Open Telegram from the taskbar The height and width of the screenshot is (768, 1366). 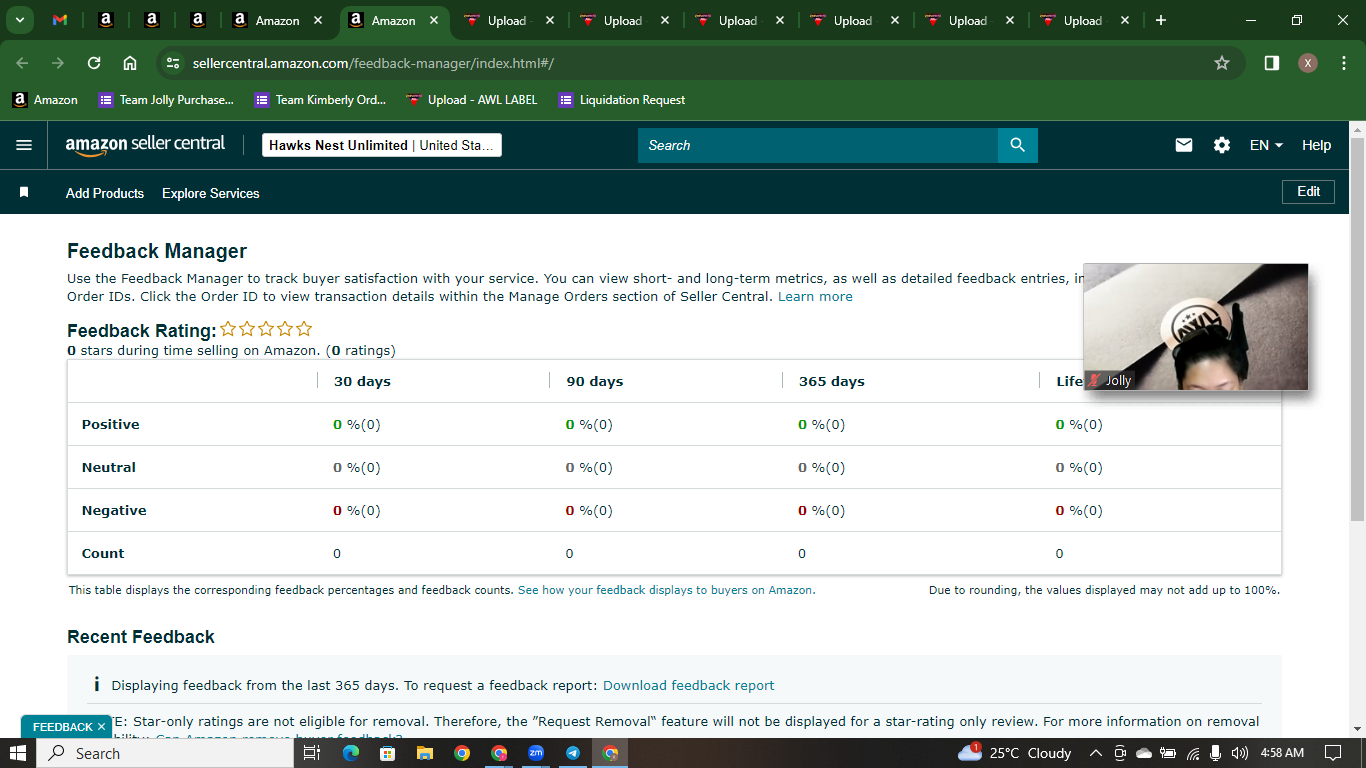click(573, 753)
